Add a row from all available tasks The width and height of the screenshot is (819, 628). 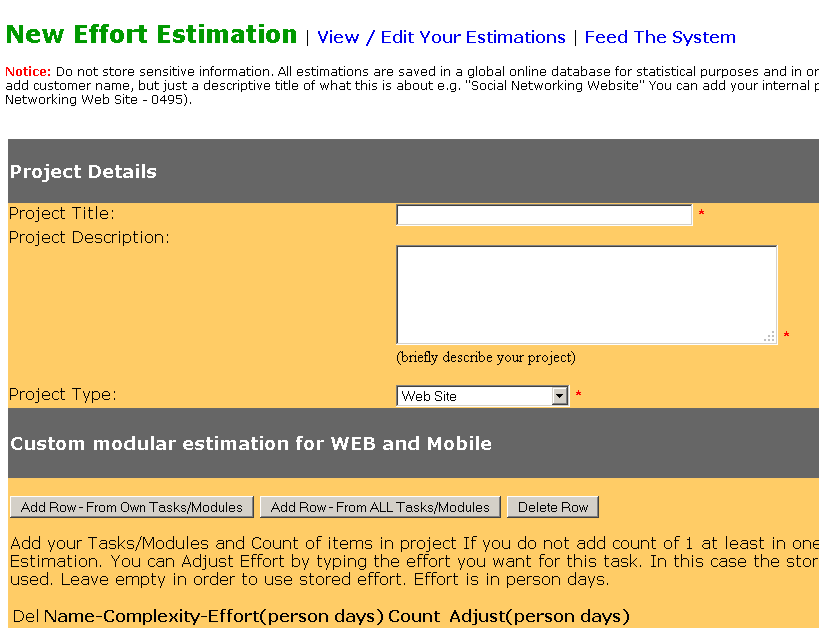pos(380,506)
